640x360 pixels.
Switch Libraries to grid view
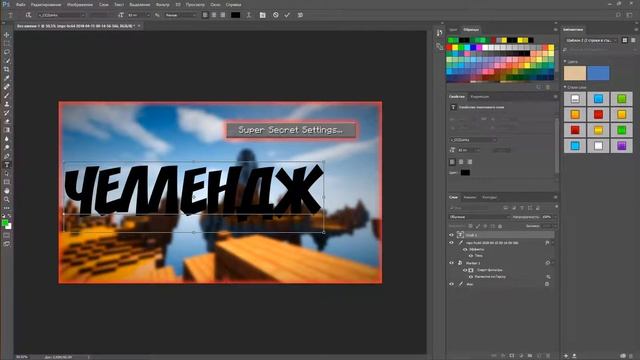[x=624, y=40]
